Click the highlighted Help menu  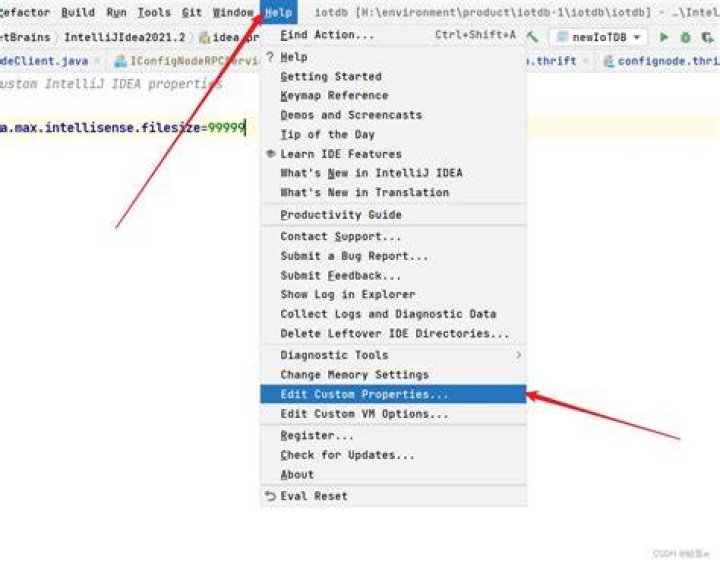pos(279,12)
